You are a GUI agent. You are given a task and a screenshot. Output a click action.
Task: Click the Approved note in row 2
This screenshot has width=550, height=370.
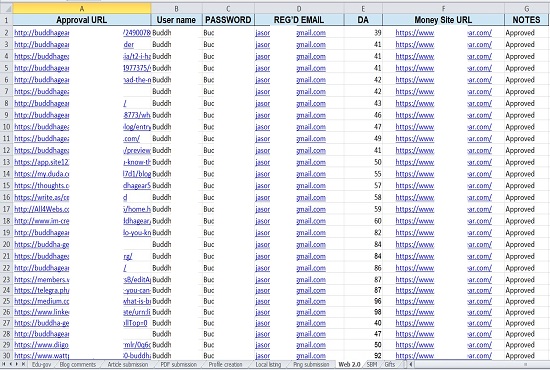[520, 33]
